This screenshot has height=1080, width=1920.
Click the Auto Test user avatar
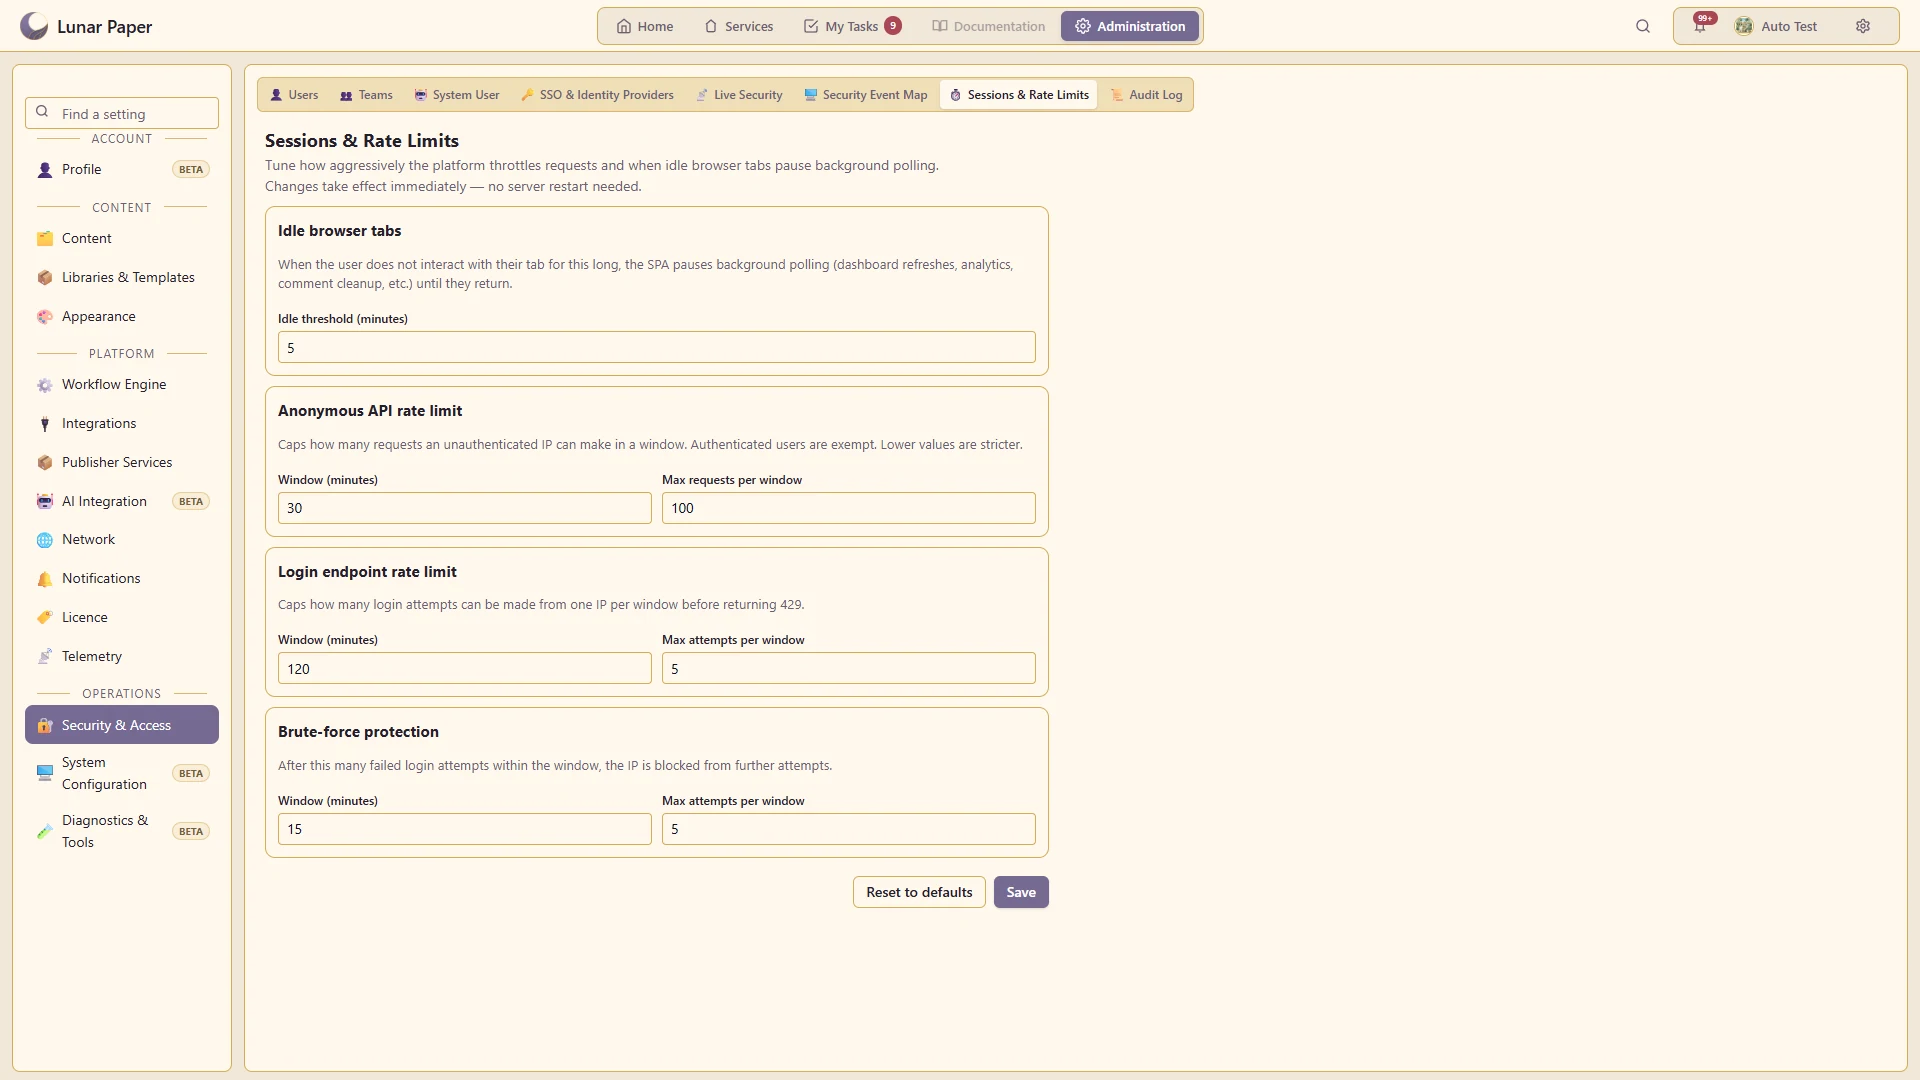coord(1744,26)
